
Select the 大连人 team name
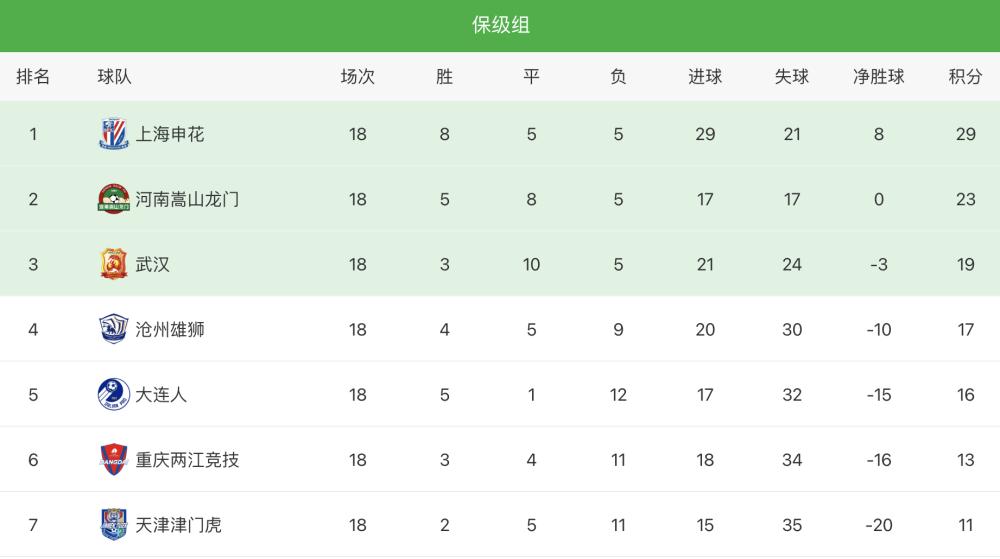161,395
